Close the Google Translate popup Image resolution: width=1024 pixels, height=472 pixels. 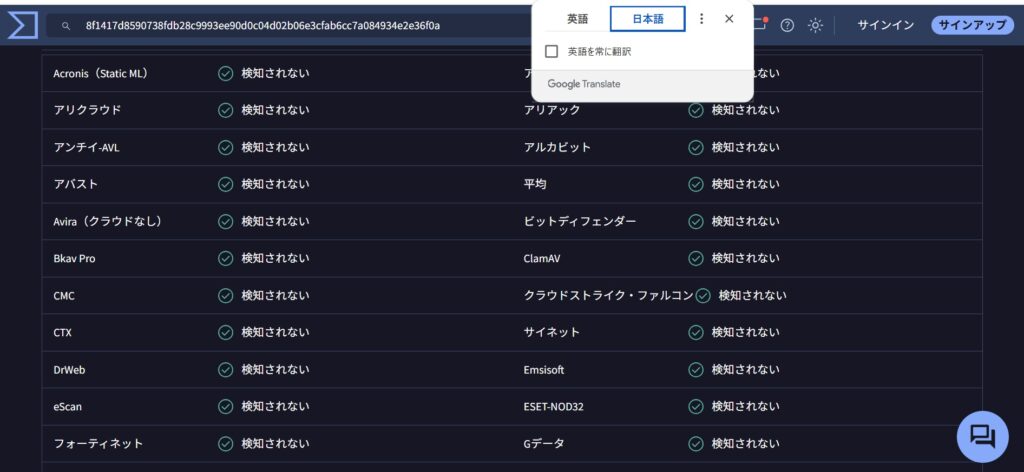point(729,19)
